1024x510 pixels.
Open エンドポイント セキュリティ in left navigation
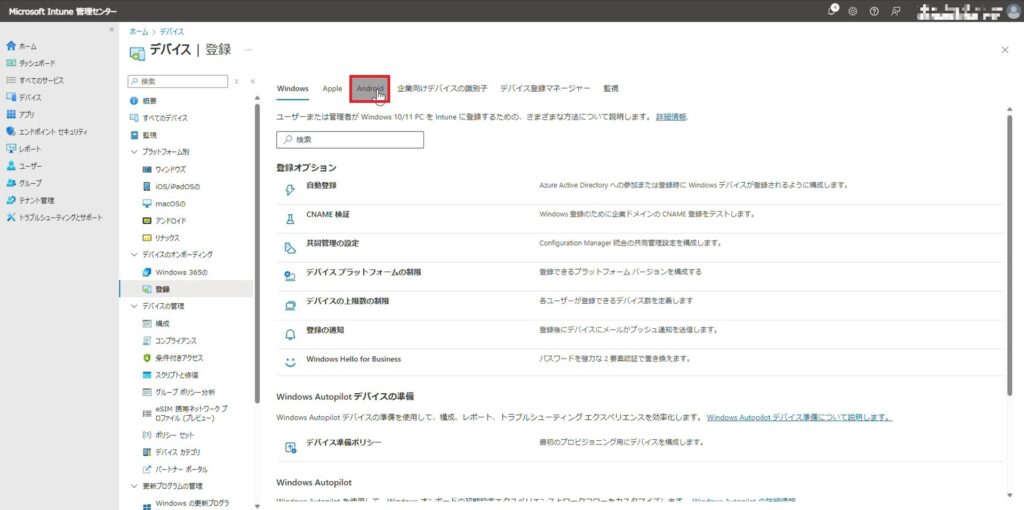point(52,131)
